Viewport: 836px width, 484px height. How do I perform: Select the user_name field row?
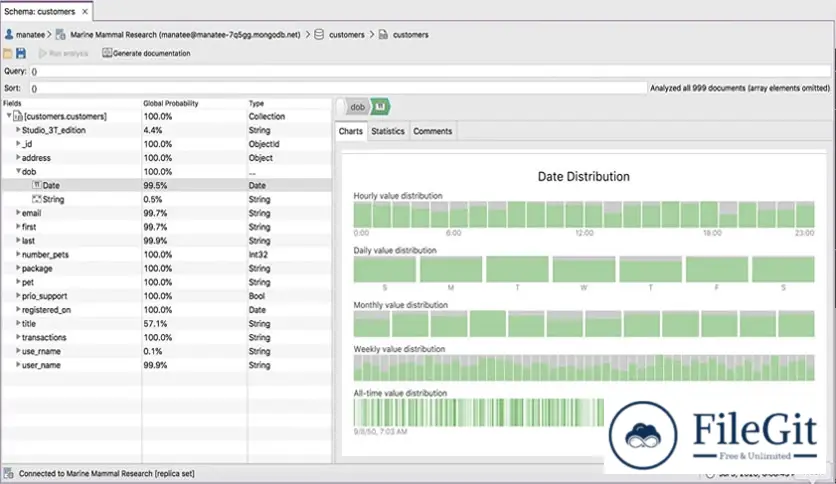tap(166, 365)
